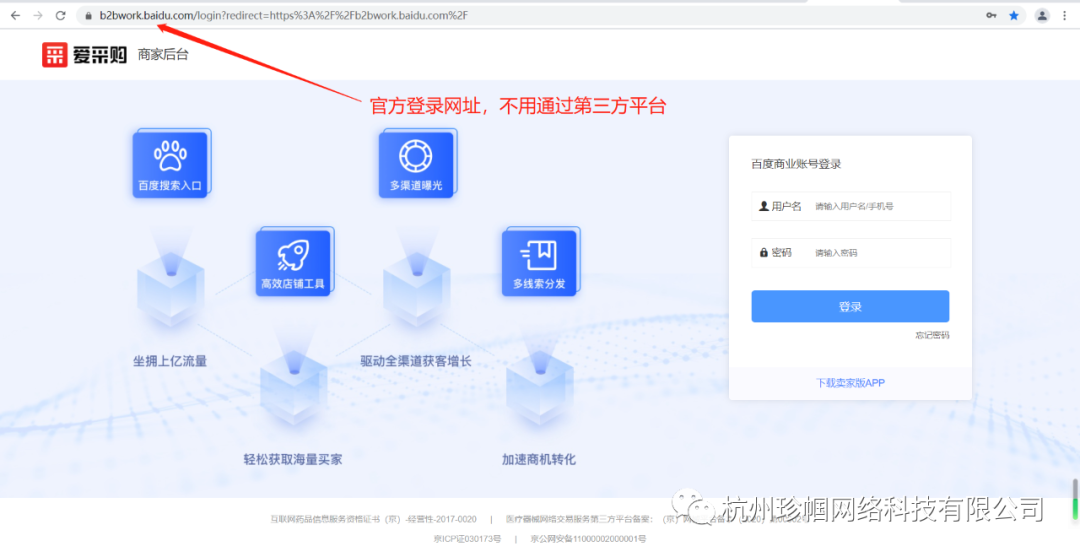Click the 加速商机转化 caption
1080x557 pixels.
(x=539, y=459)
